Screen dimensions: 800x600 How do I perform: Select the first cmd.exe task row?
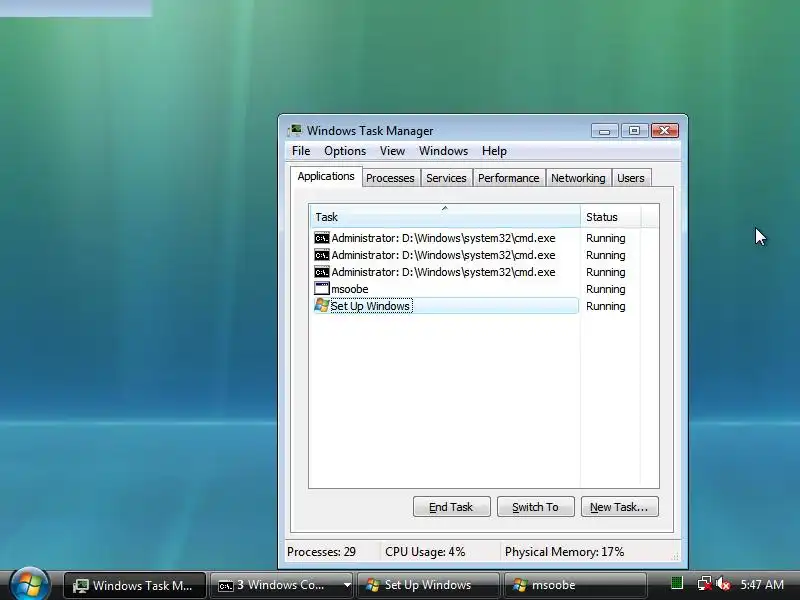click(x=445, y=238)
